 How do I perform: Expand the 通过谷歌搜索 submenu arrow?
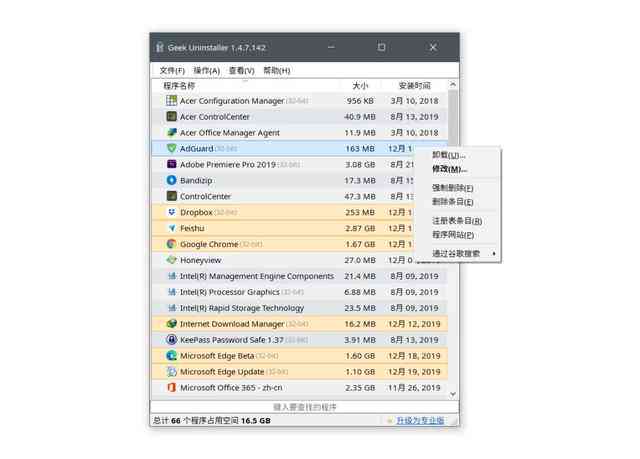pos(494,253)
